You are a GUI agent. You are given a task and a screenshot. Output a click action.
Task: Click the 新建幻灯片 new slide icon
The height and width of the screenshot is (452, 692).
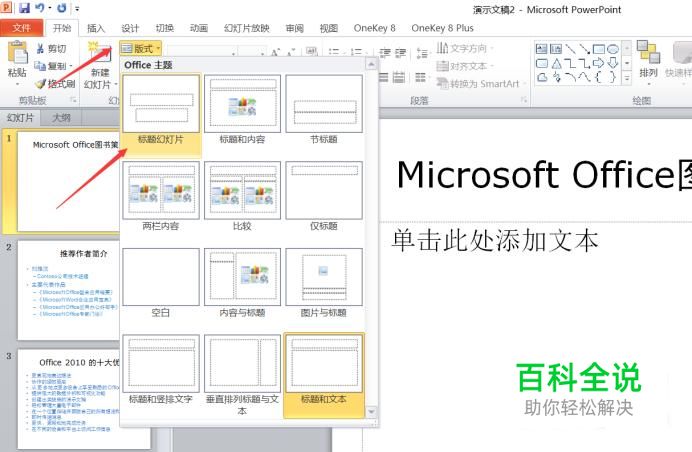coord(100,53)
